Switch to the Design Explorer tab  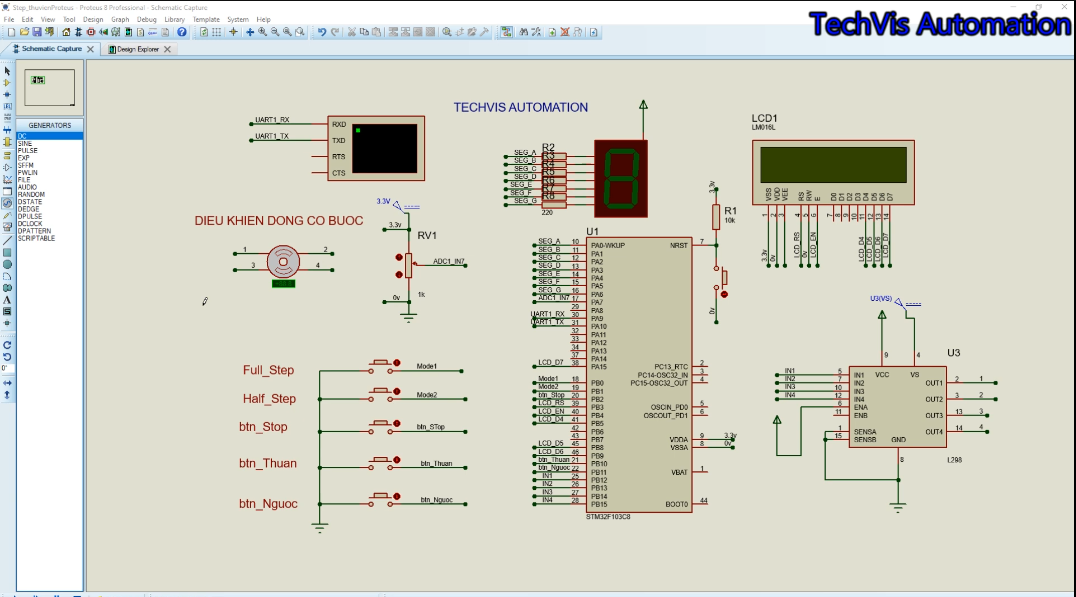coord(138,49)
